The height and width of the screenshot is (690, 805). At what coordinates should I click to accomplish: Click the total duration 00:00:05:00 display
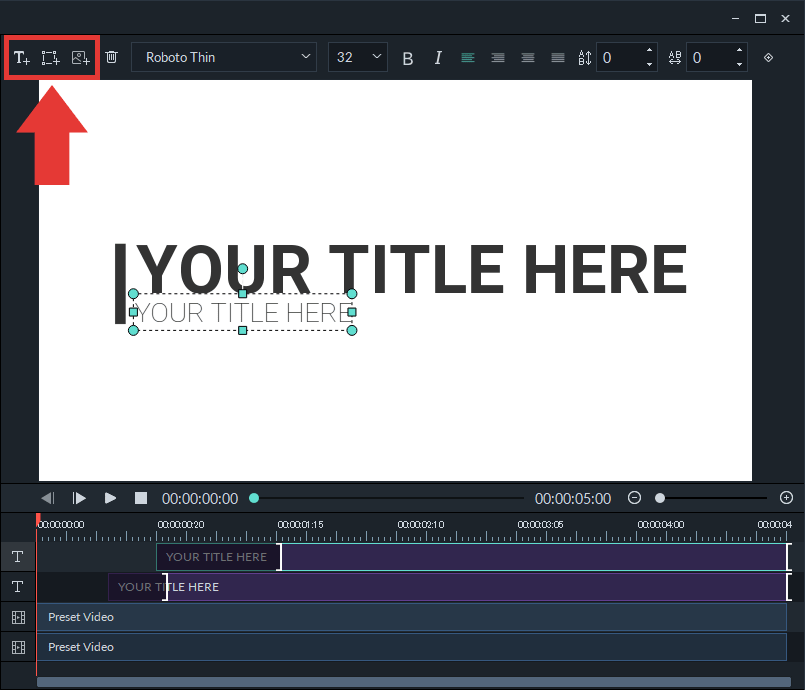coord(573,499)
